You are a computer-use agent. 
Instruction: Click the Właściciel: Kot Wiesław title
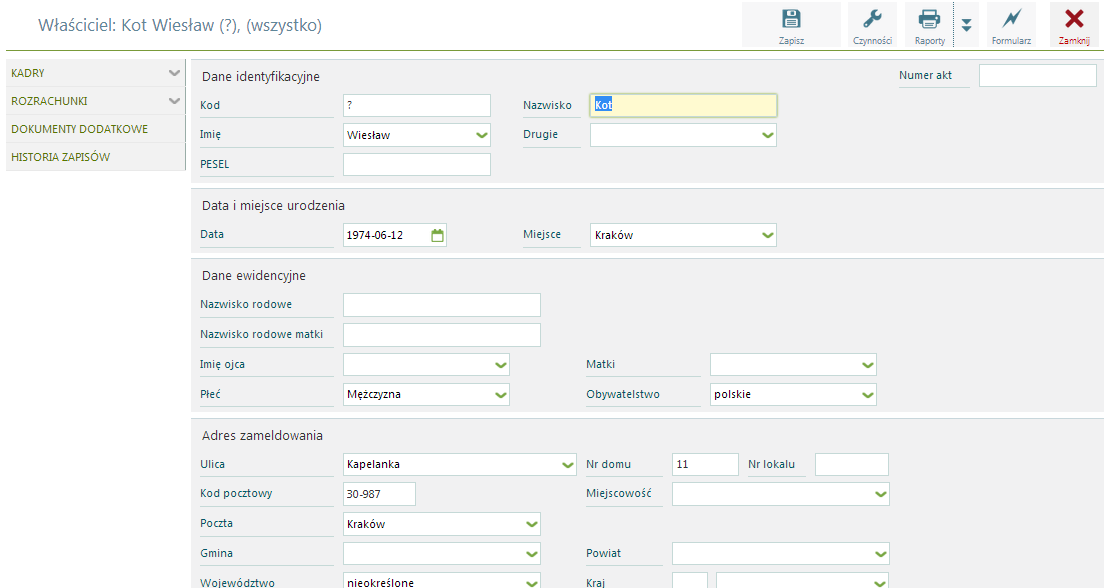tap(180, 25)
